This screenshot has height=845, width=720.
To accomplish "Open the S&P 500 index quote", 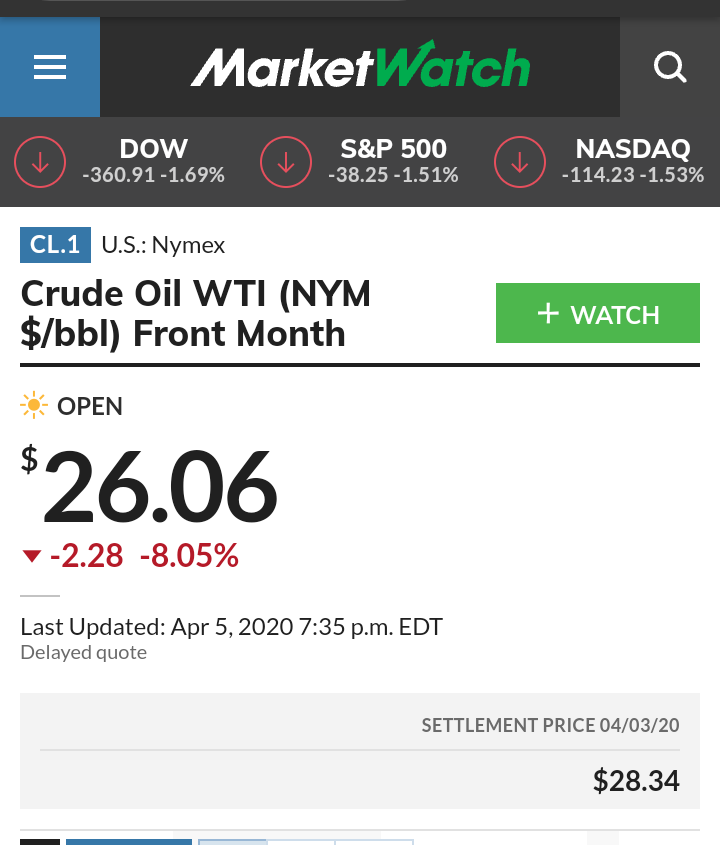I will point(393,162).
